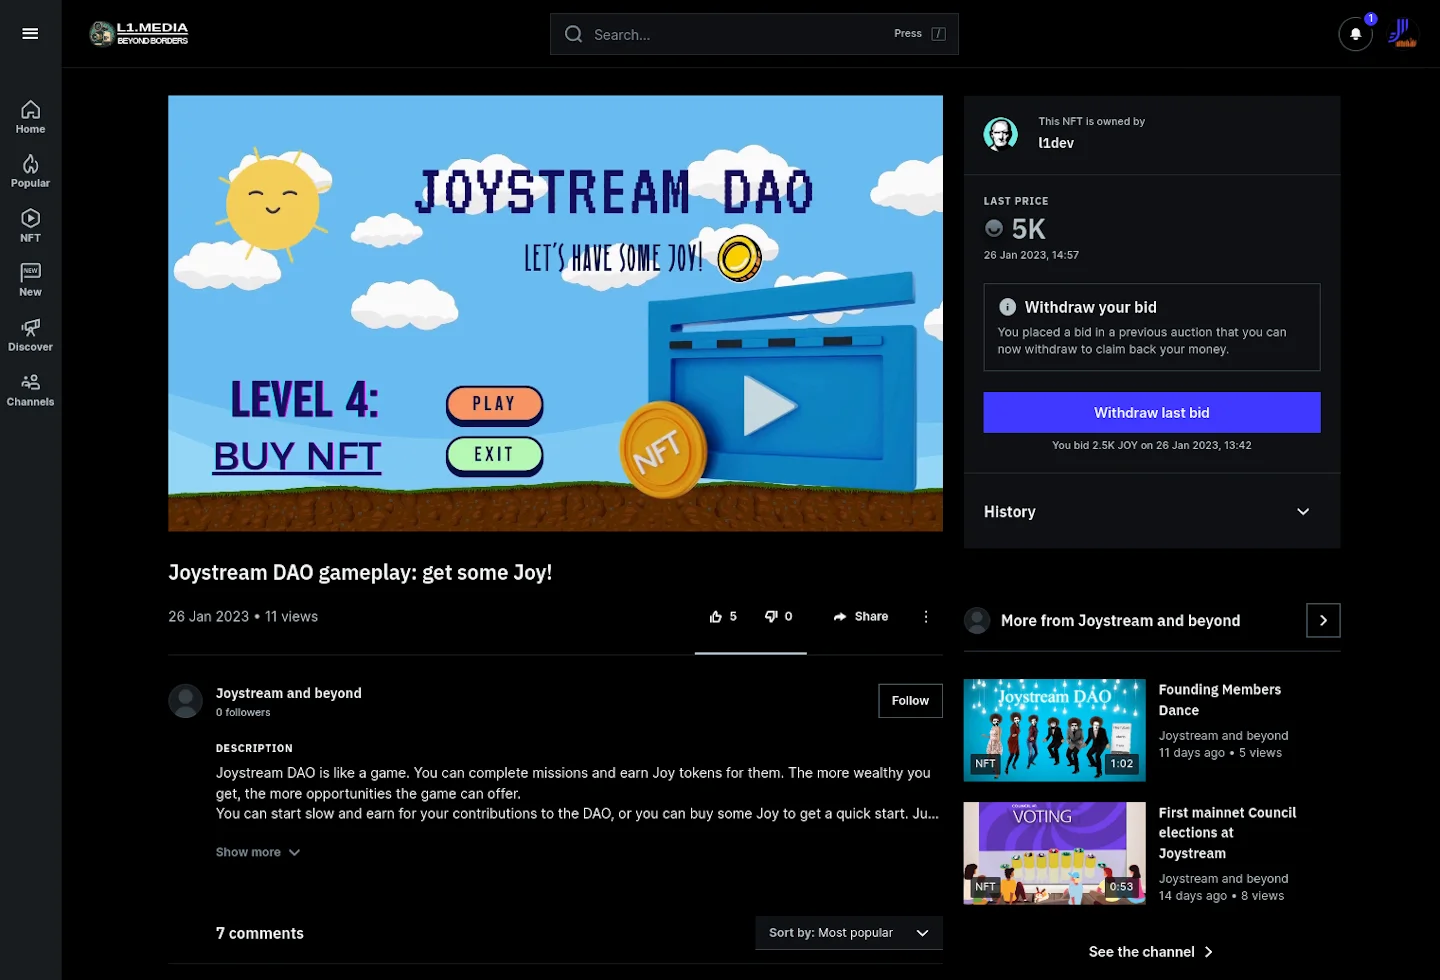1440x980 pixels.
Task: Open the video options three-dot menu
Action: 925,617
